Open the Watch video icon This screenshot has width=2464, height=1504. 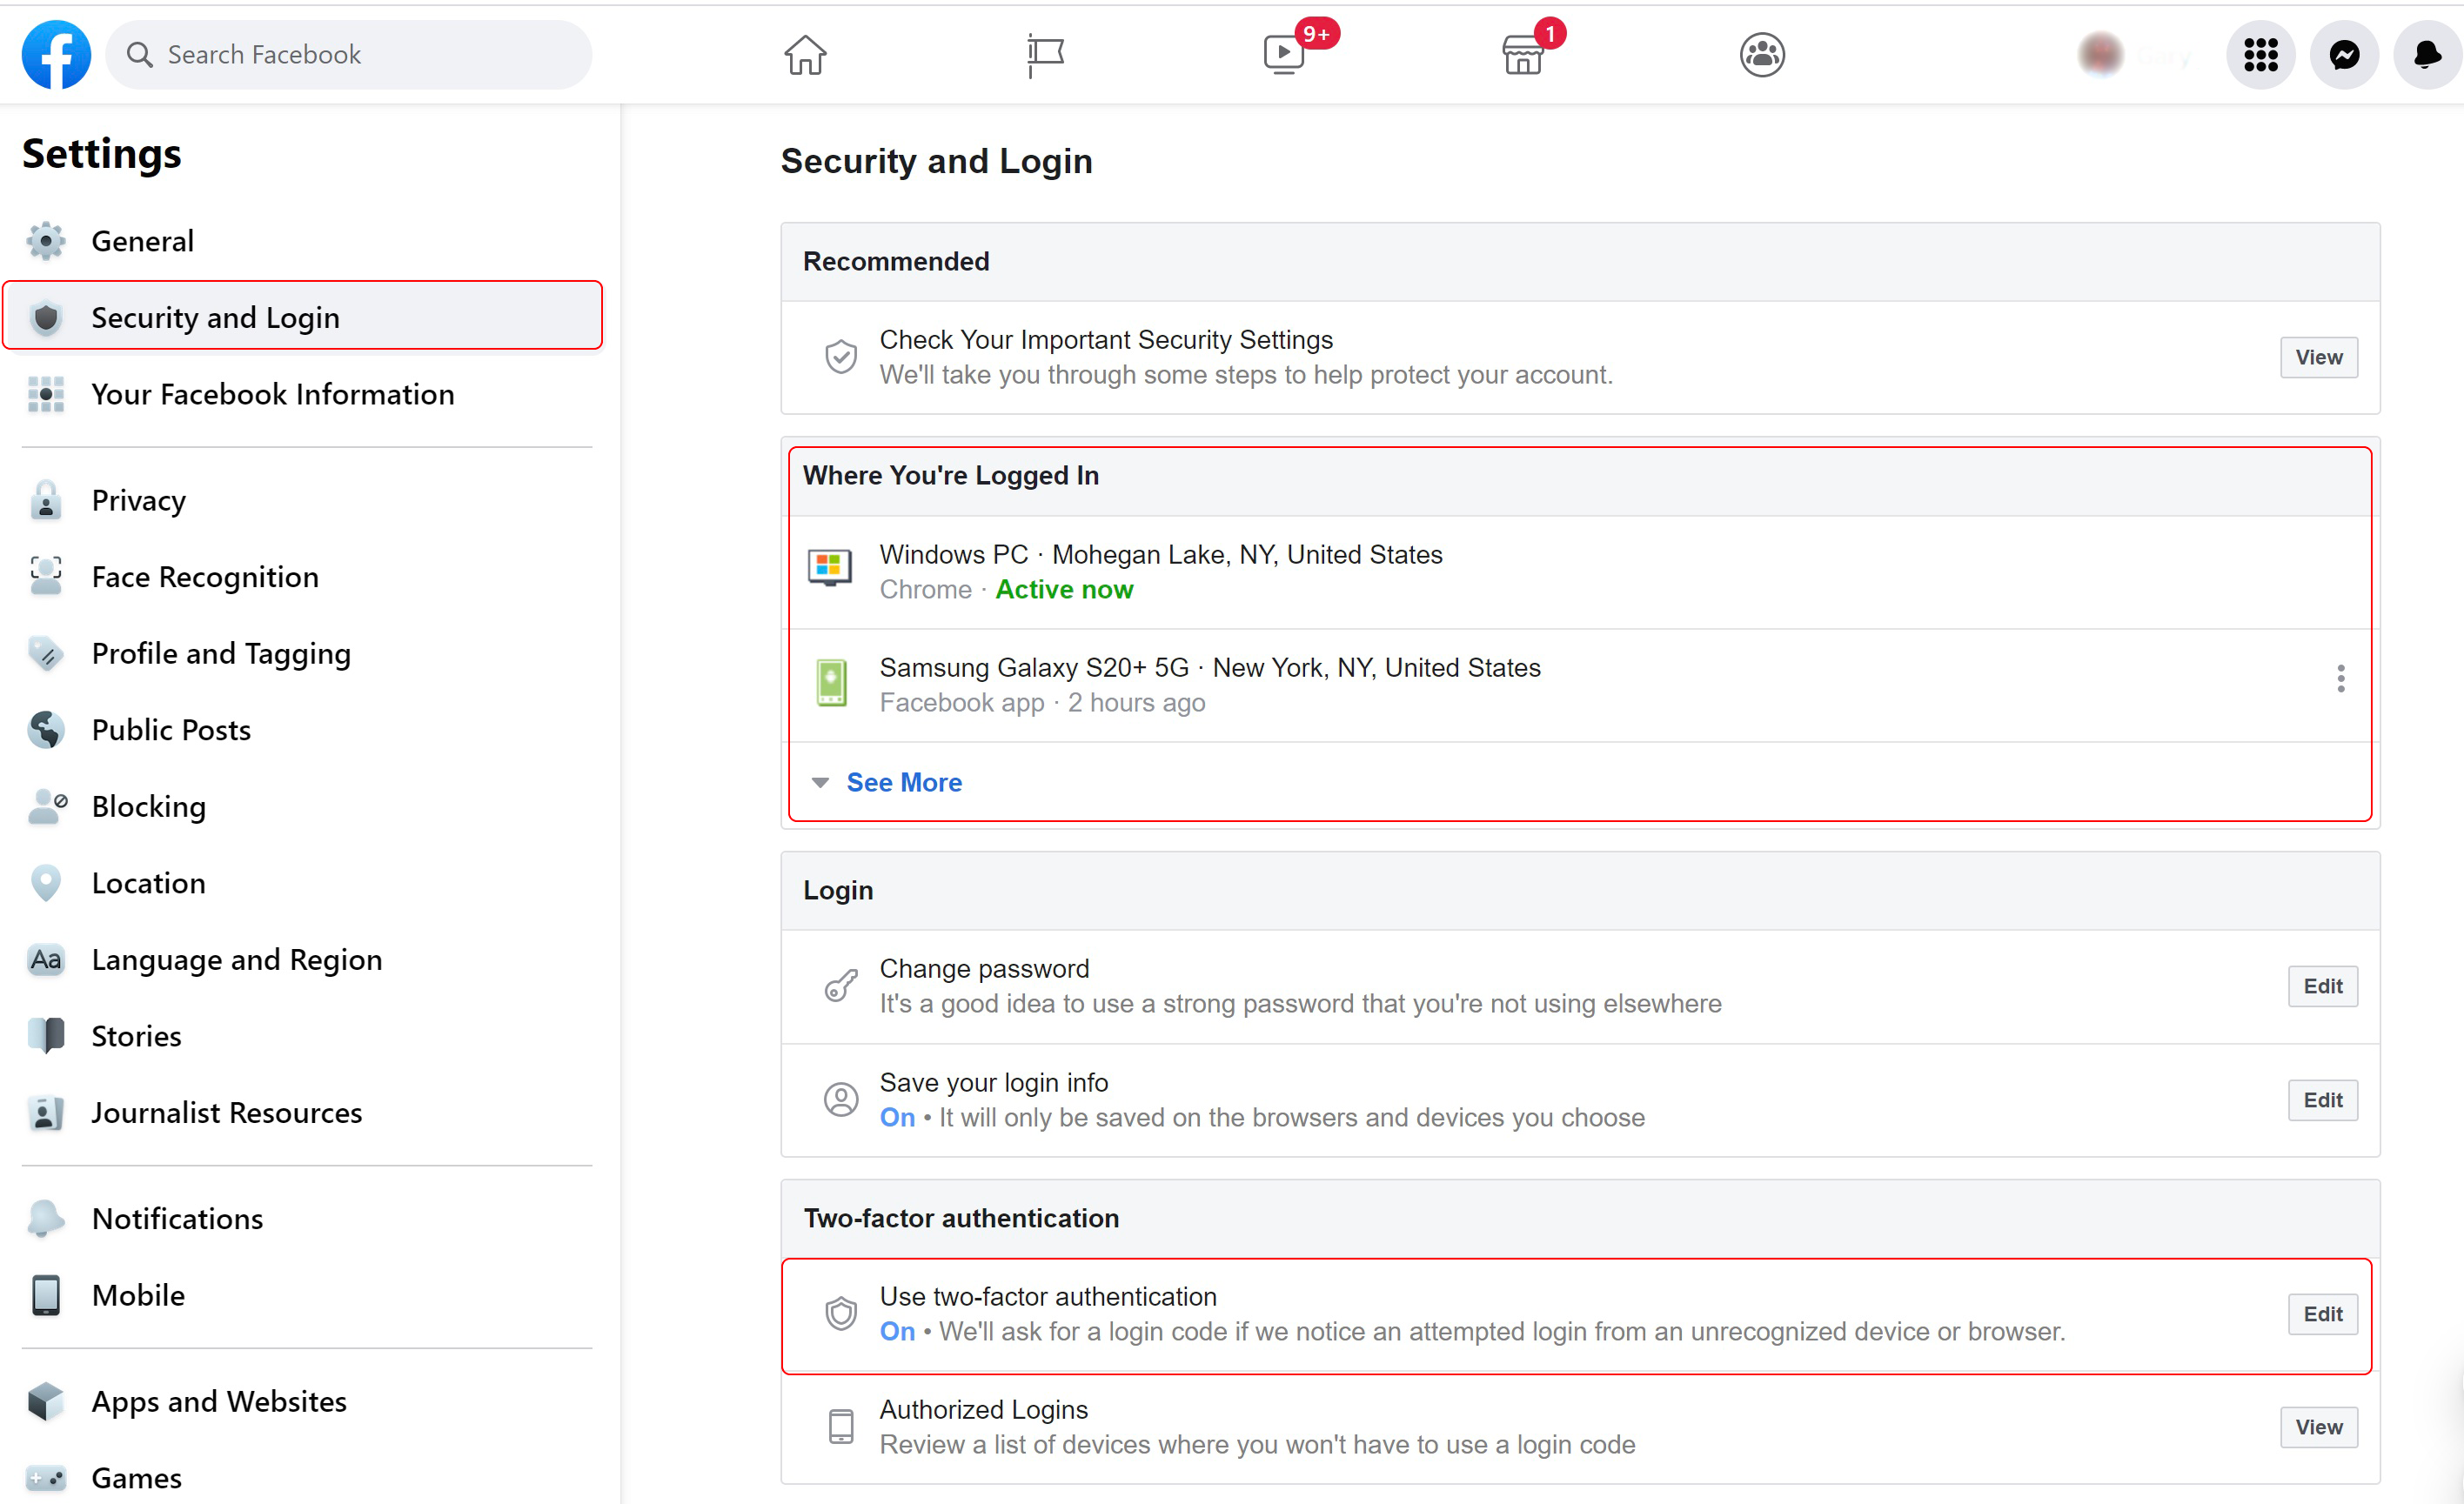(x=1284, y=54)
